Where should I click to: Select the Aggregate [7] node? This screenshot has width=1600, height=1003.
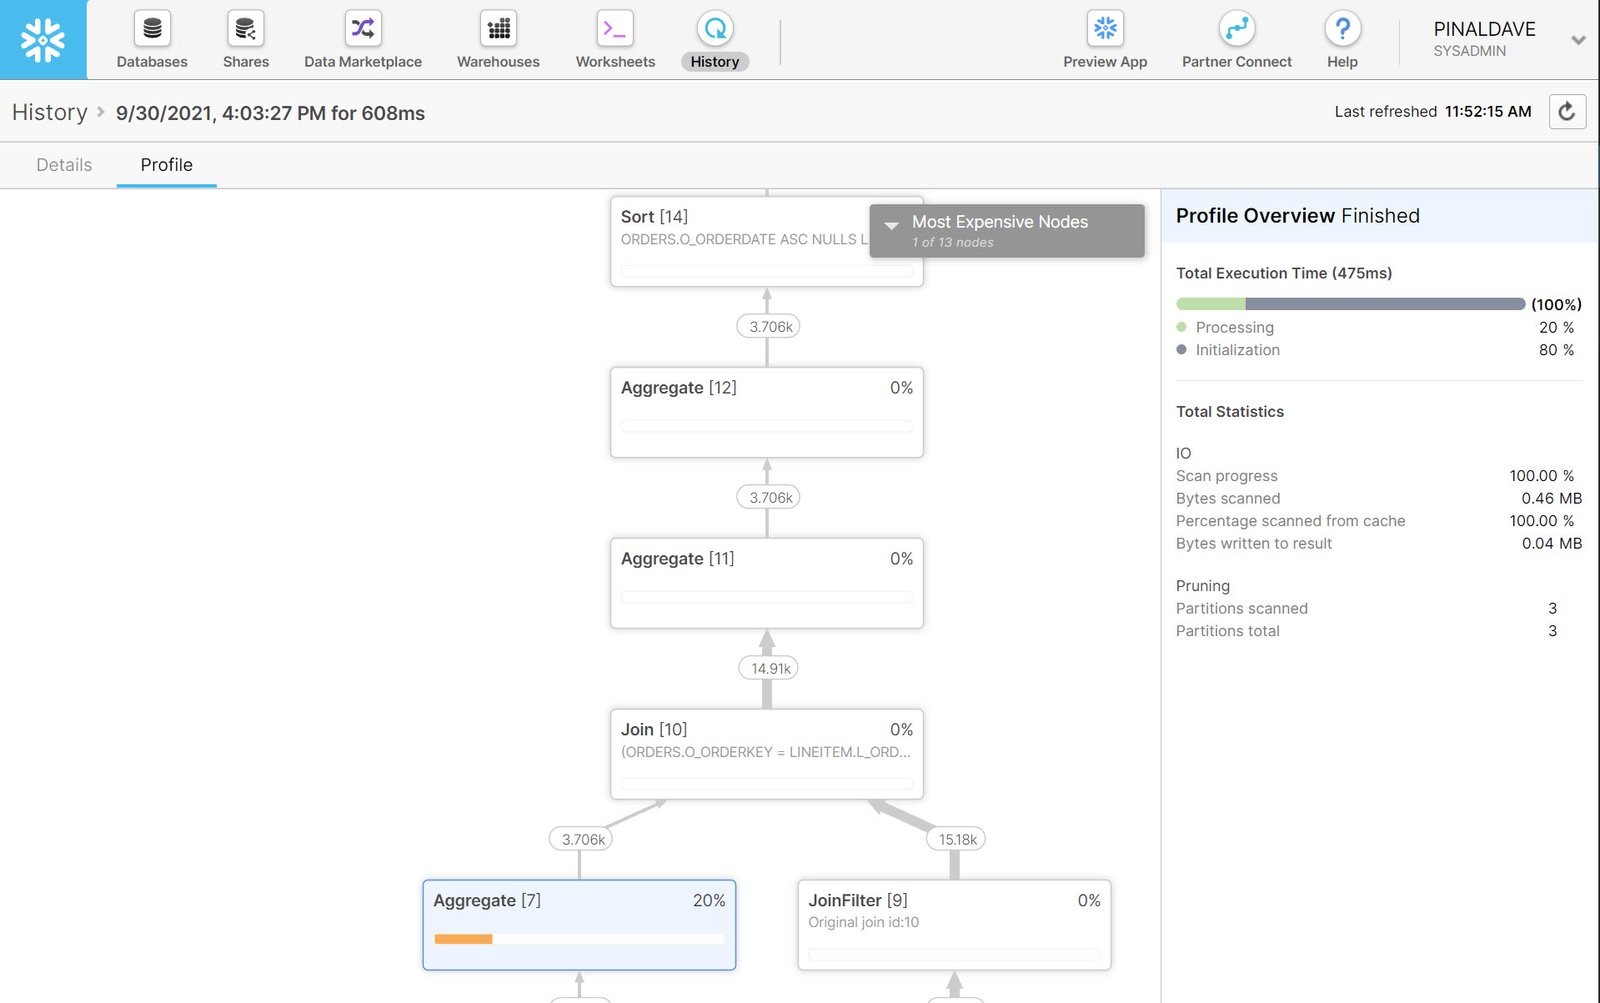point(579,923)
